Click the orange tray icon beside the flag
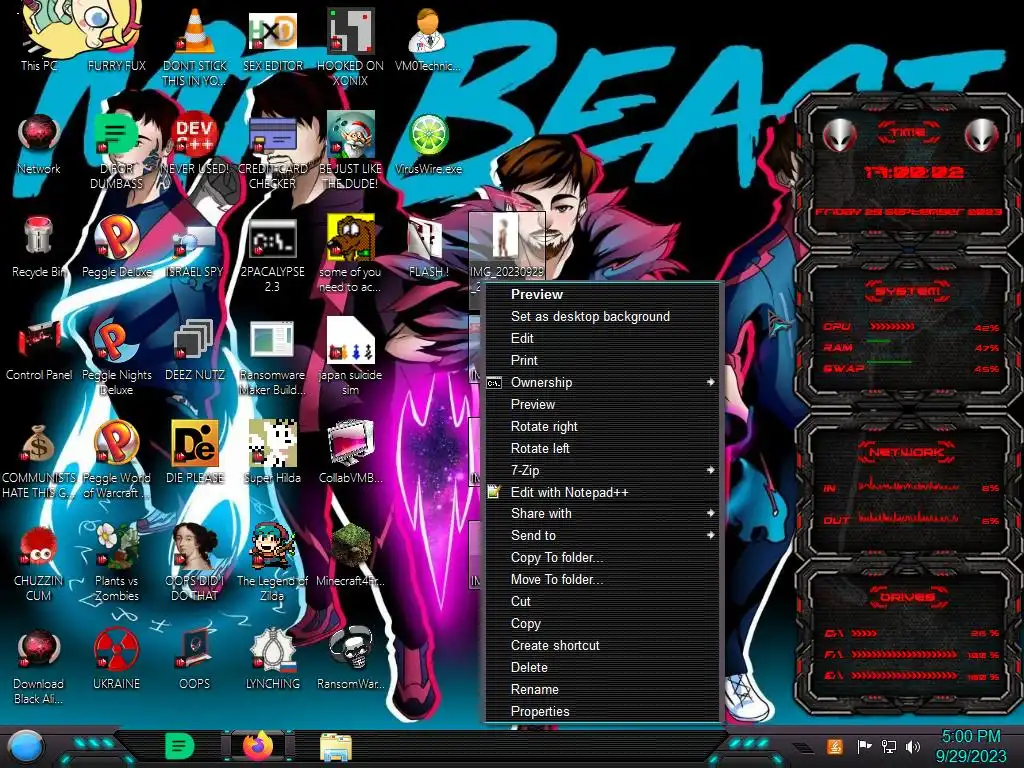This screenshot has width=1024, height=768. click(x=835, y=746)
